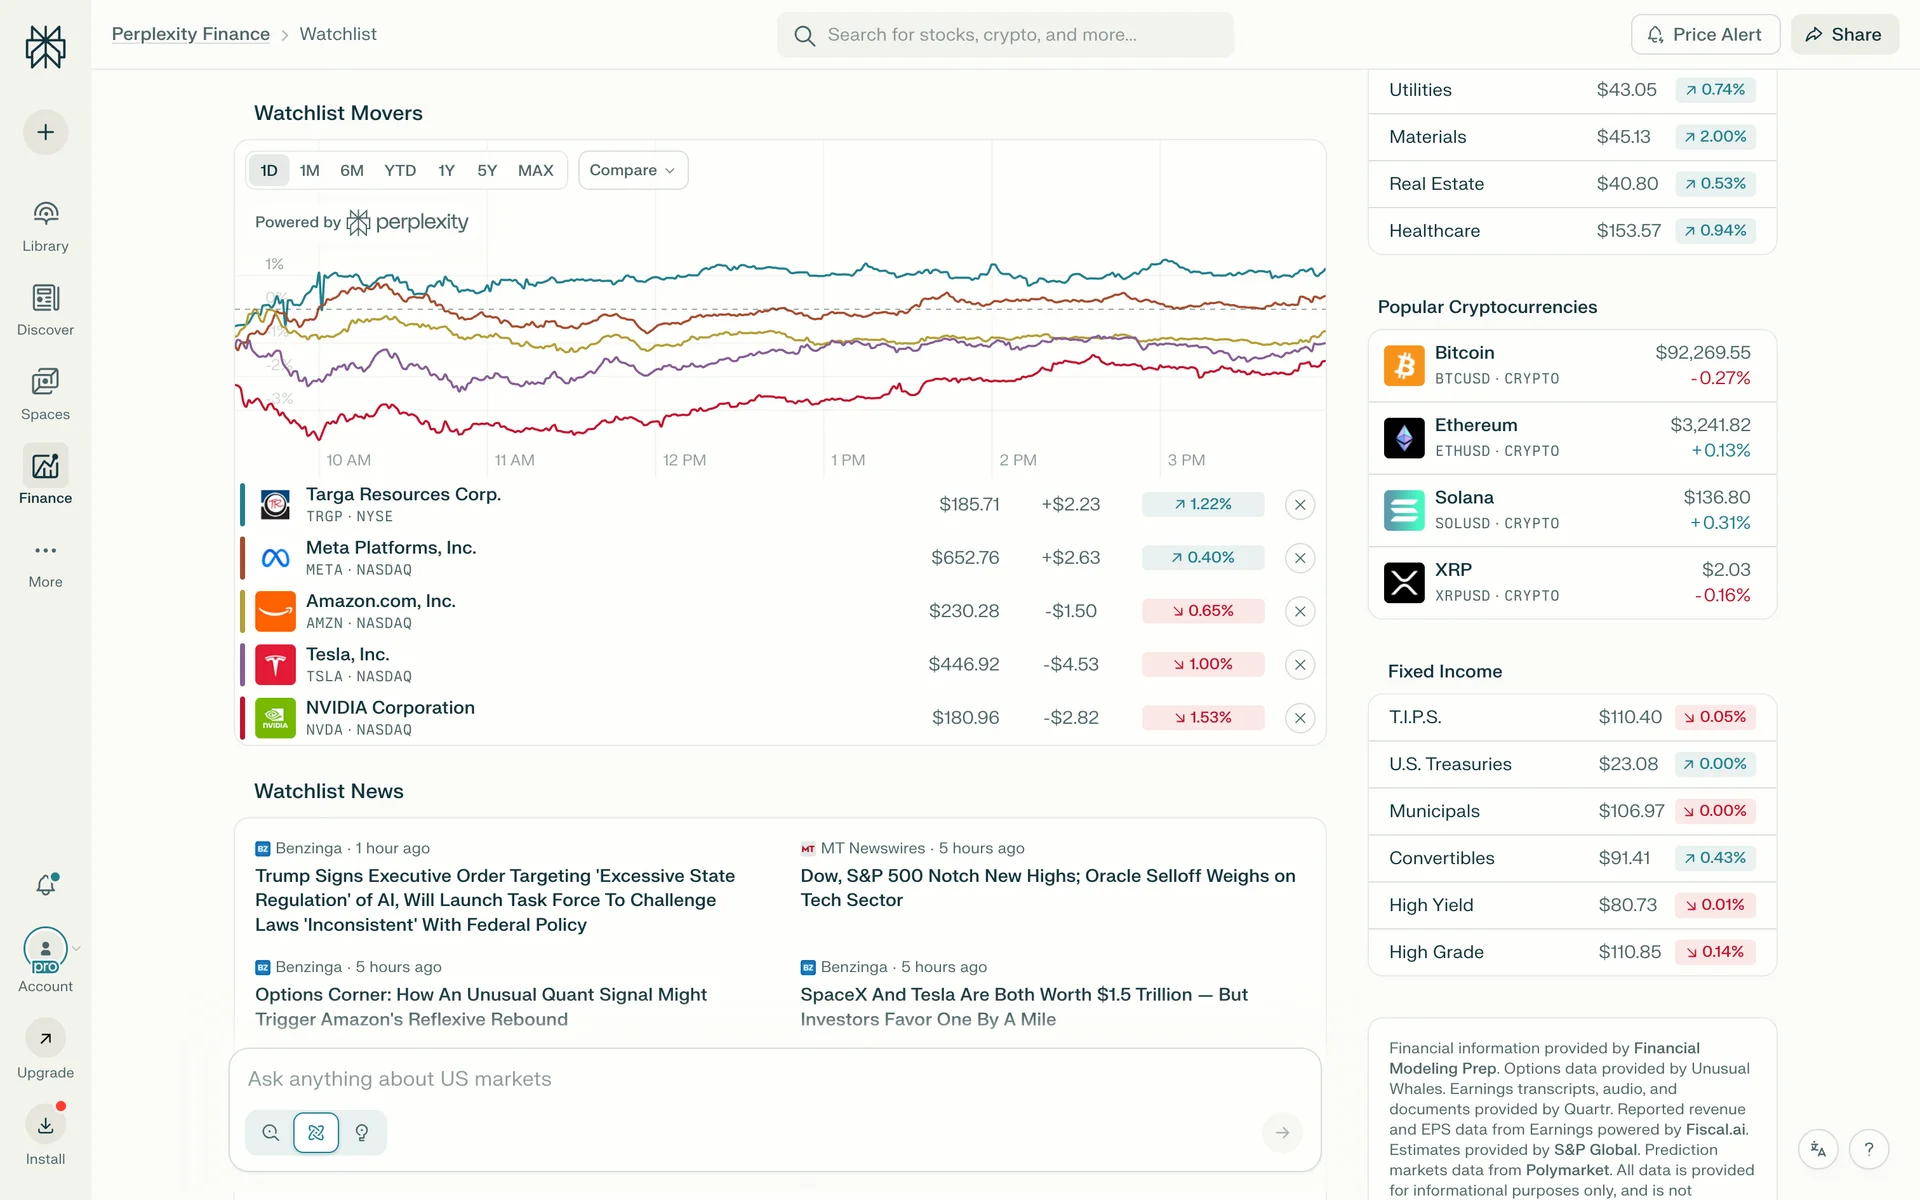
Task: Open the Perplexity Finance breadcrumb link
Action: (x=190, y=34)
